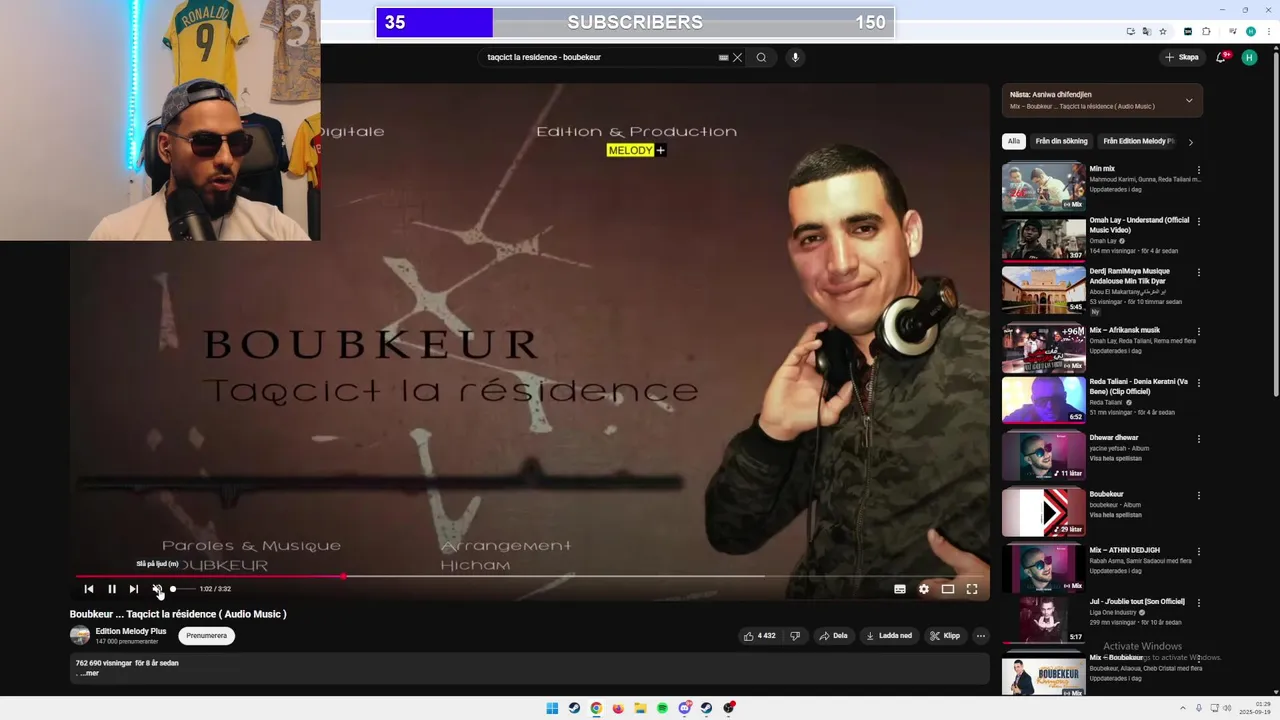
Task: Like the video showing 4 432 likes
Action: (760, 636)
